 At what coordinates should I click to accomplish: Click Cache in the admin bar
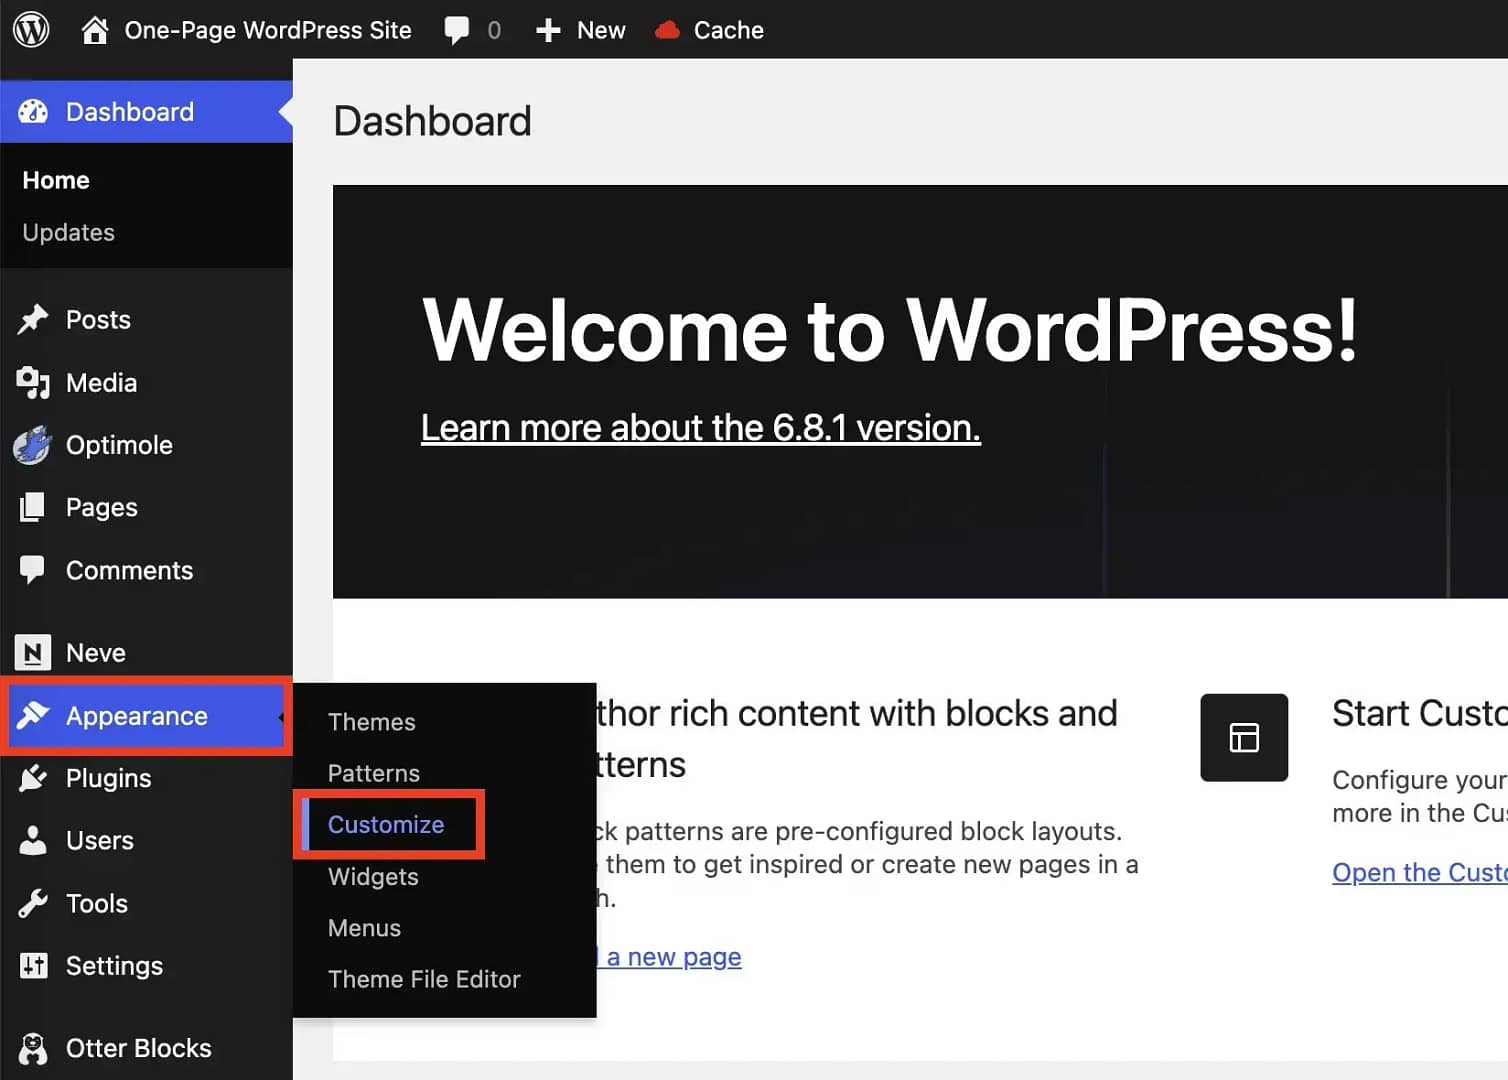tap(729, 31)
